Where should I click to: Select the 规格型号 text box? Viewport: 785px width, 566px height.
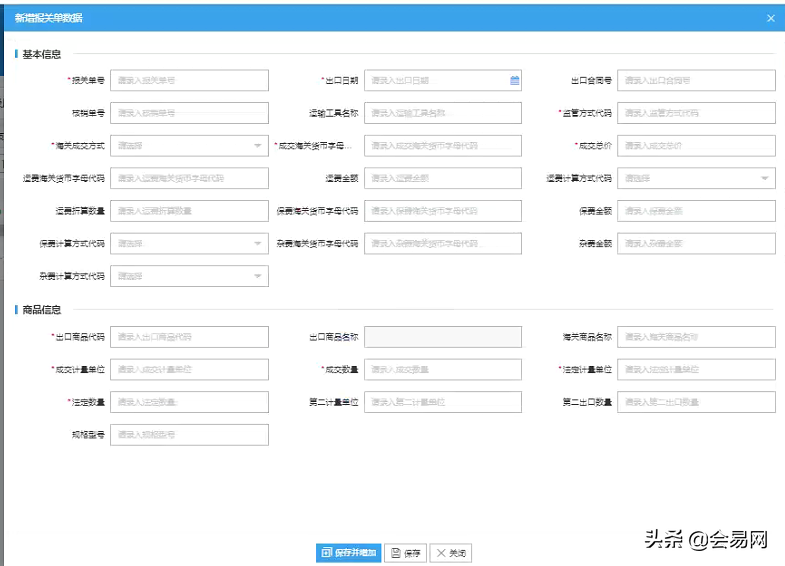189,435
